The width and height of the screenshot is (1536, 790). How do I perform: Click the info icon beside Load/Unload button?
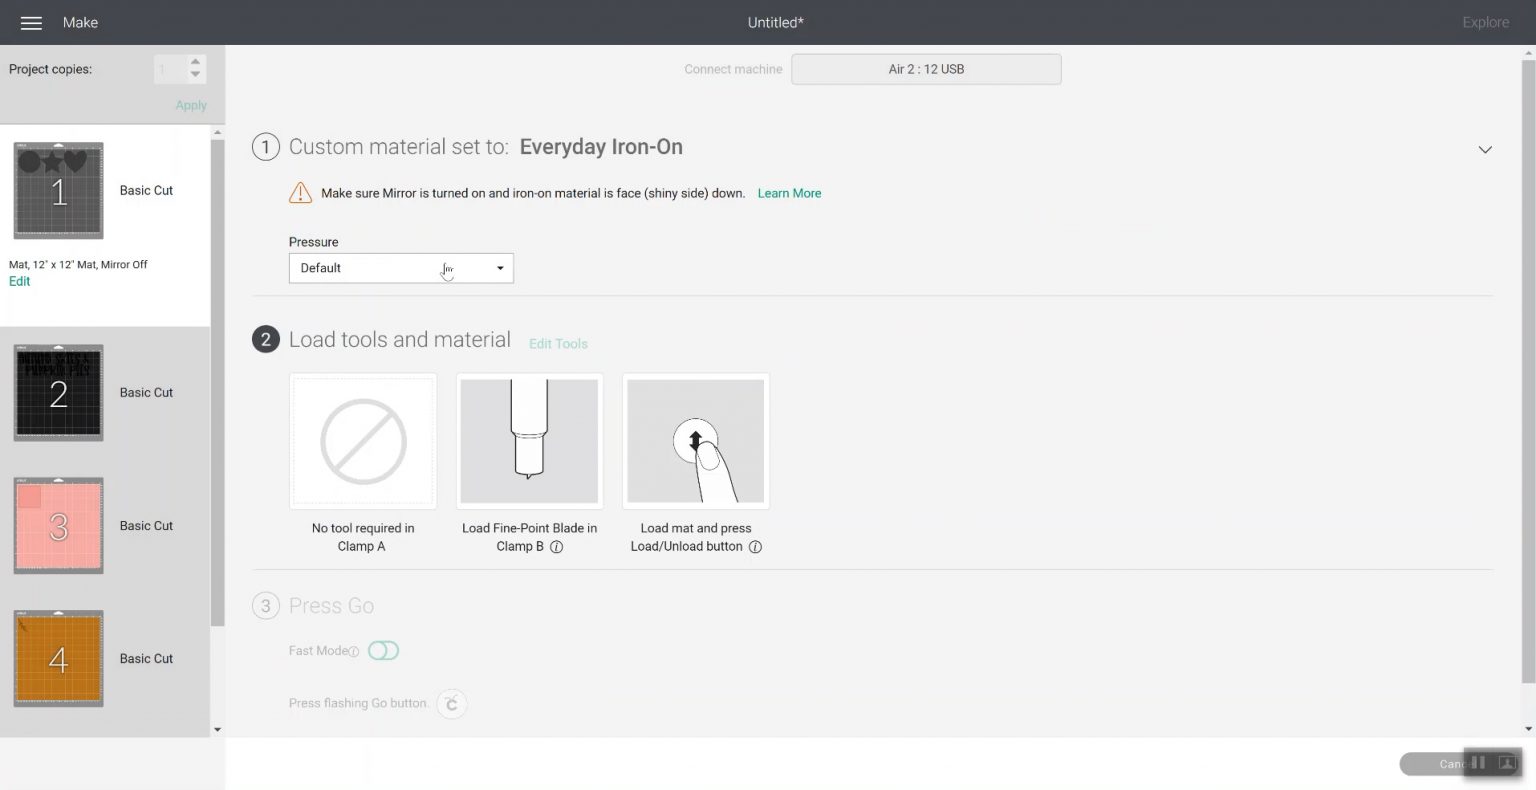click(757, 547)
